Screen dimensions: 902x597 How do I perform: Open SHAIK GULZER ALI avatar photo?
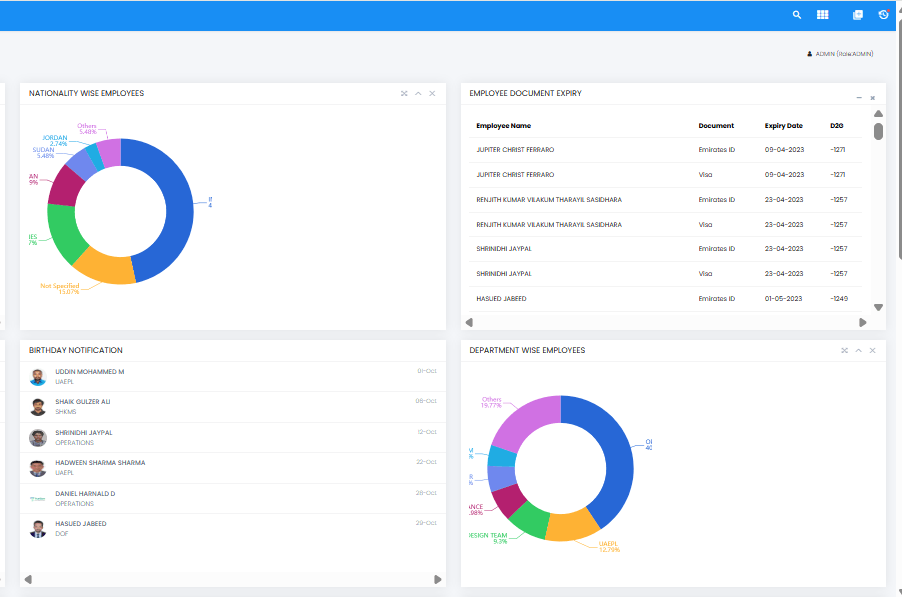(x=38, y=407)
